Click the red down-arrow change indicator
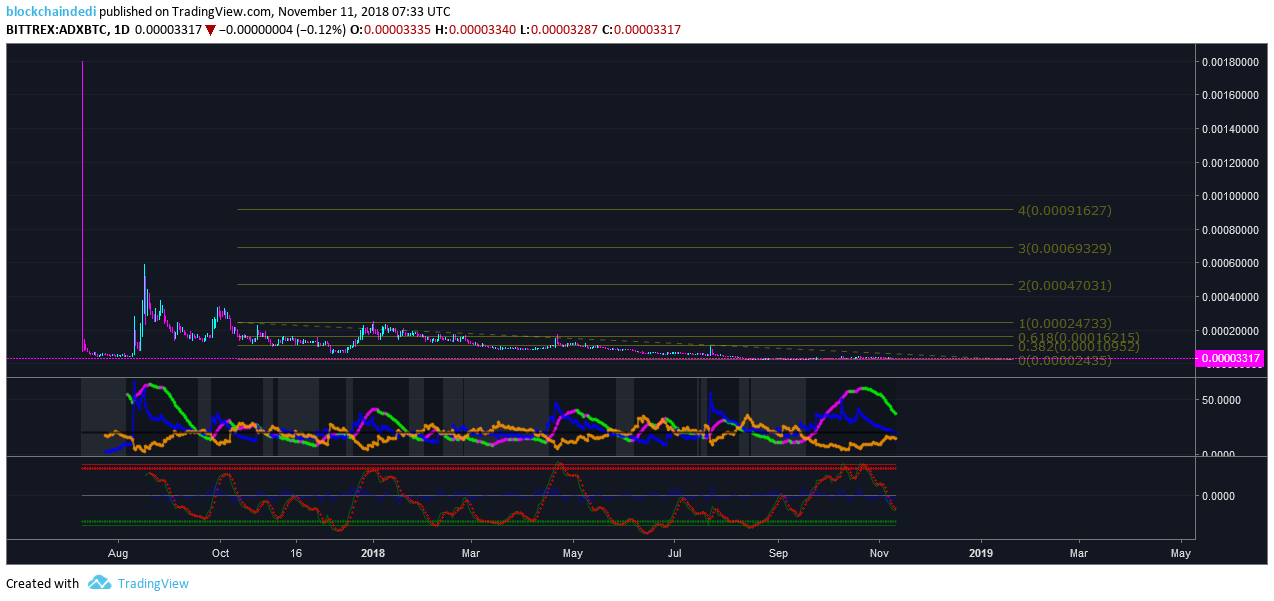 click(x=210, y=30)
